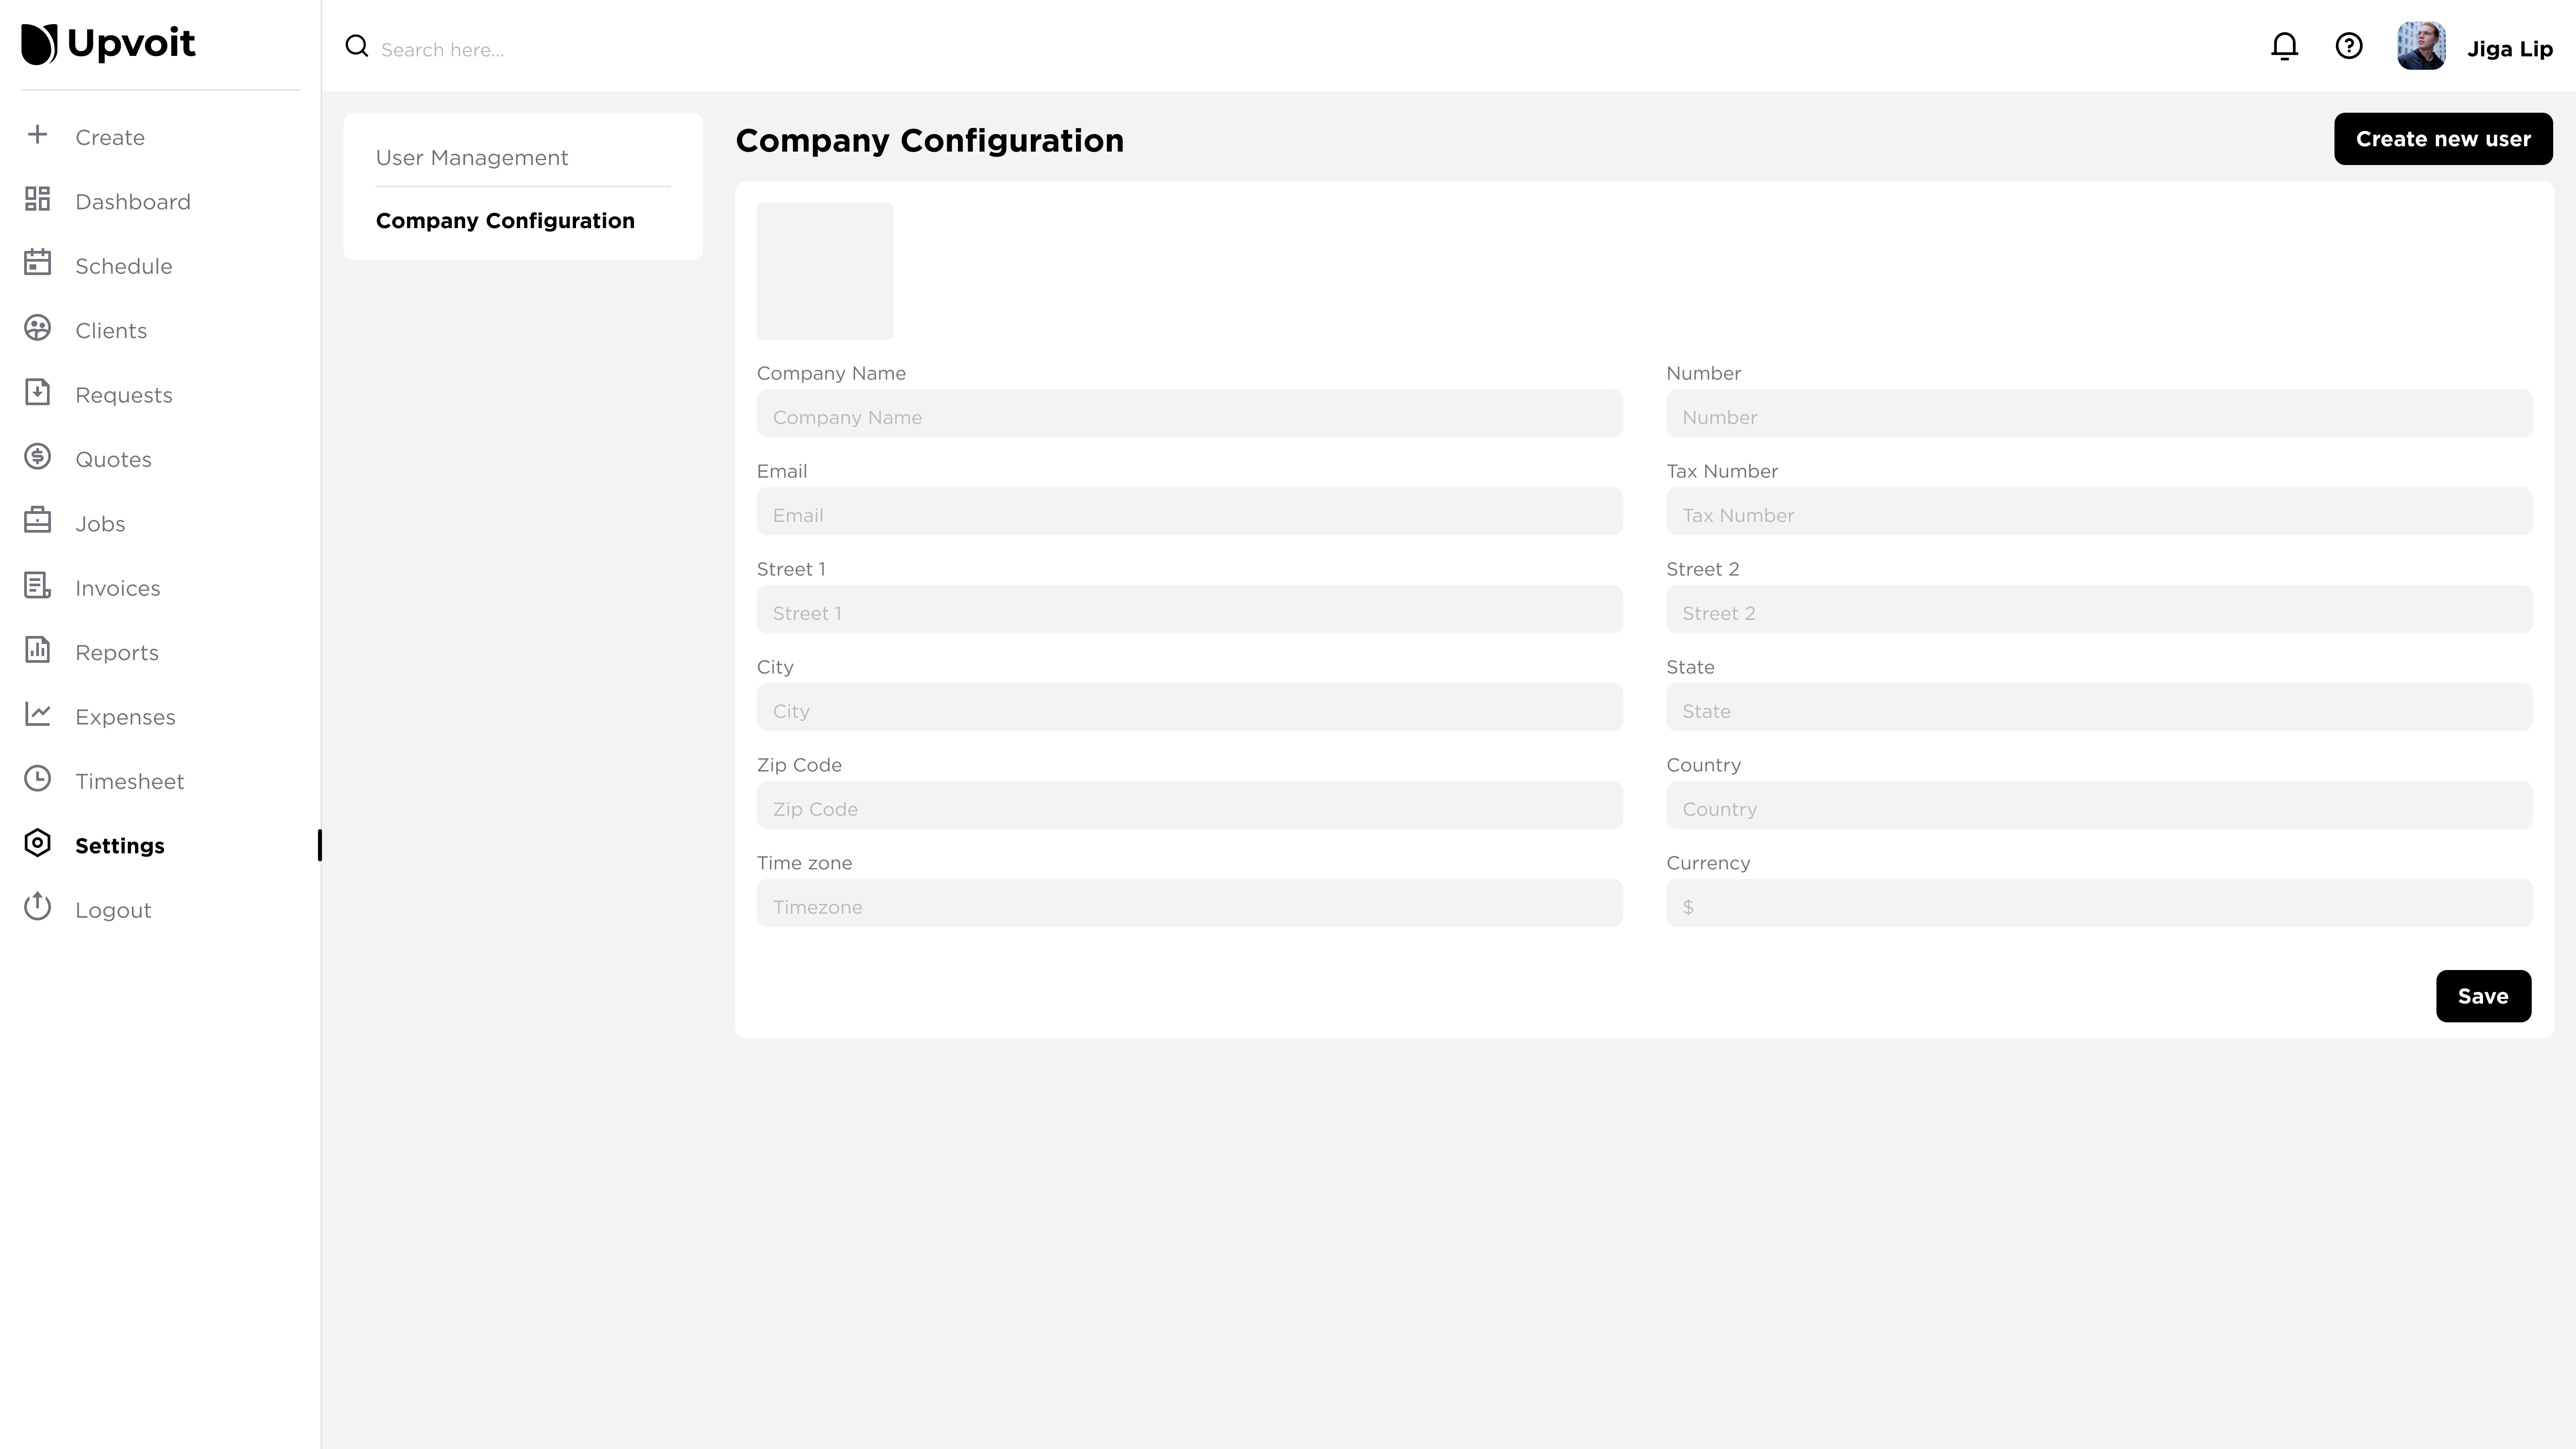Click the Reports bar-chart icon

tap(37, 650)
